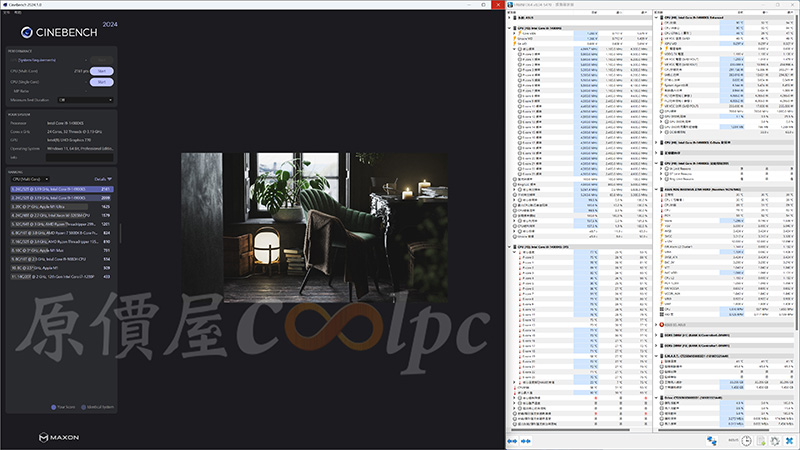The width and height of the screenshot is (800, 450).
Task: Start the CPU Multi Core benchmark
Action: 102,71
